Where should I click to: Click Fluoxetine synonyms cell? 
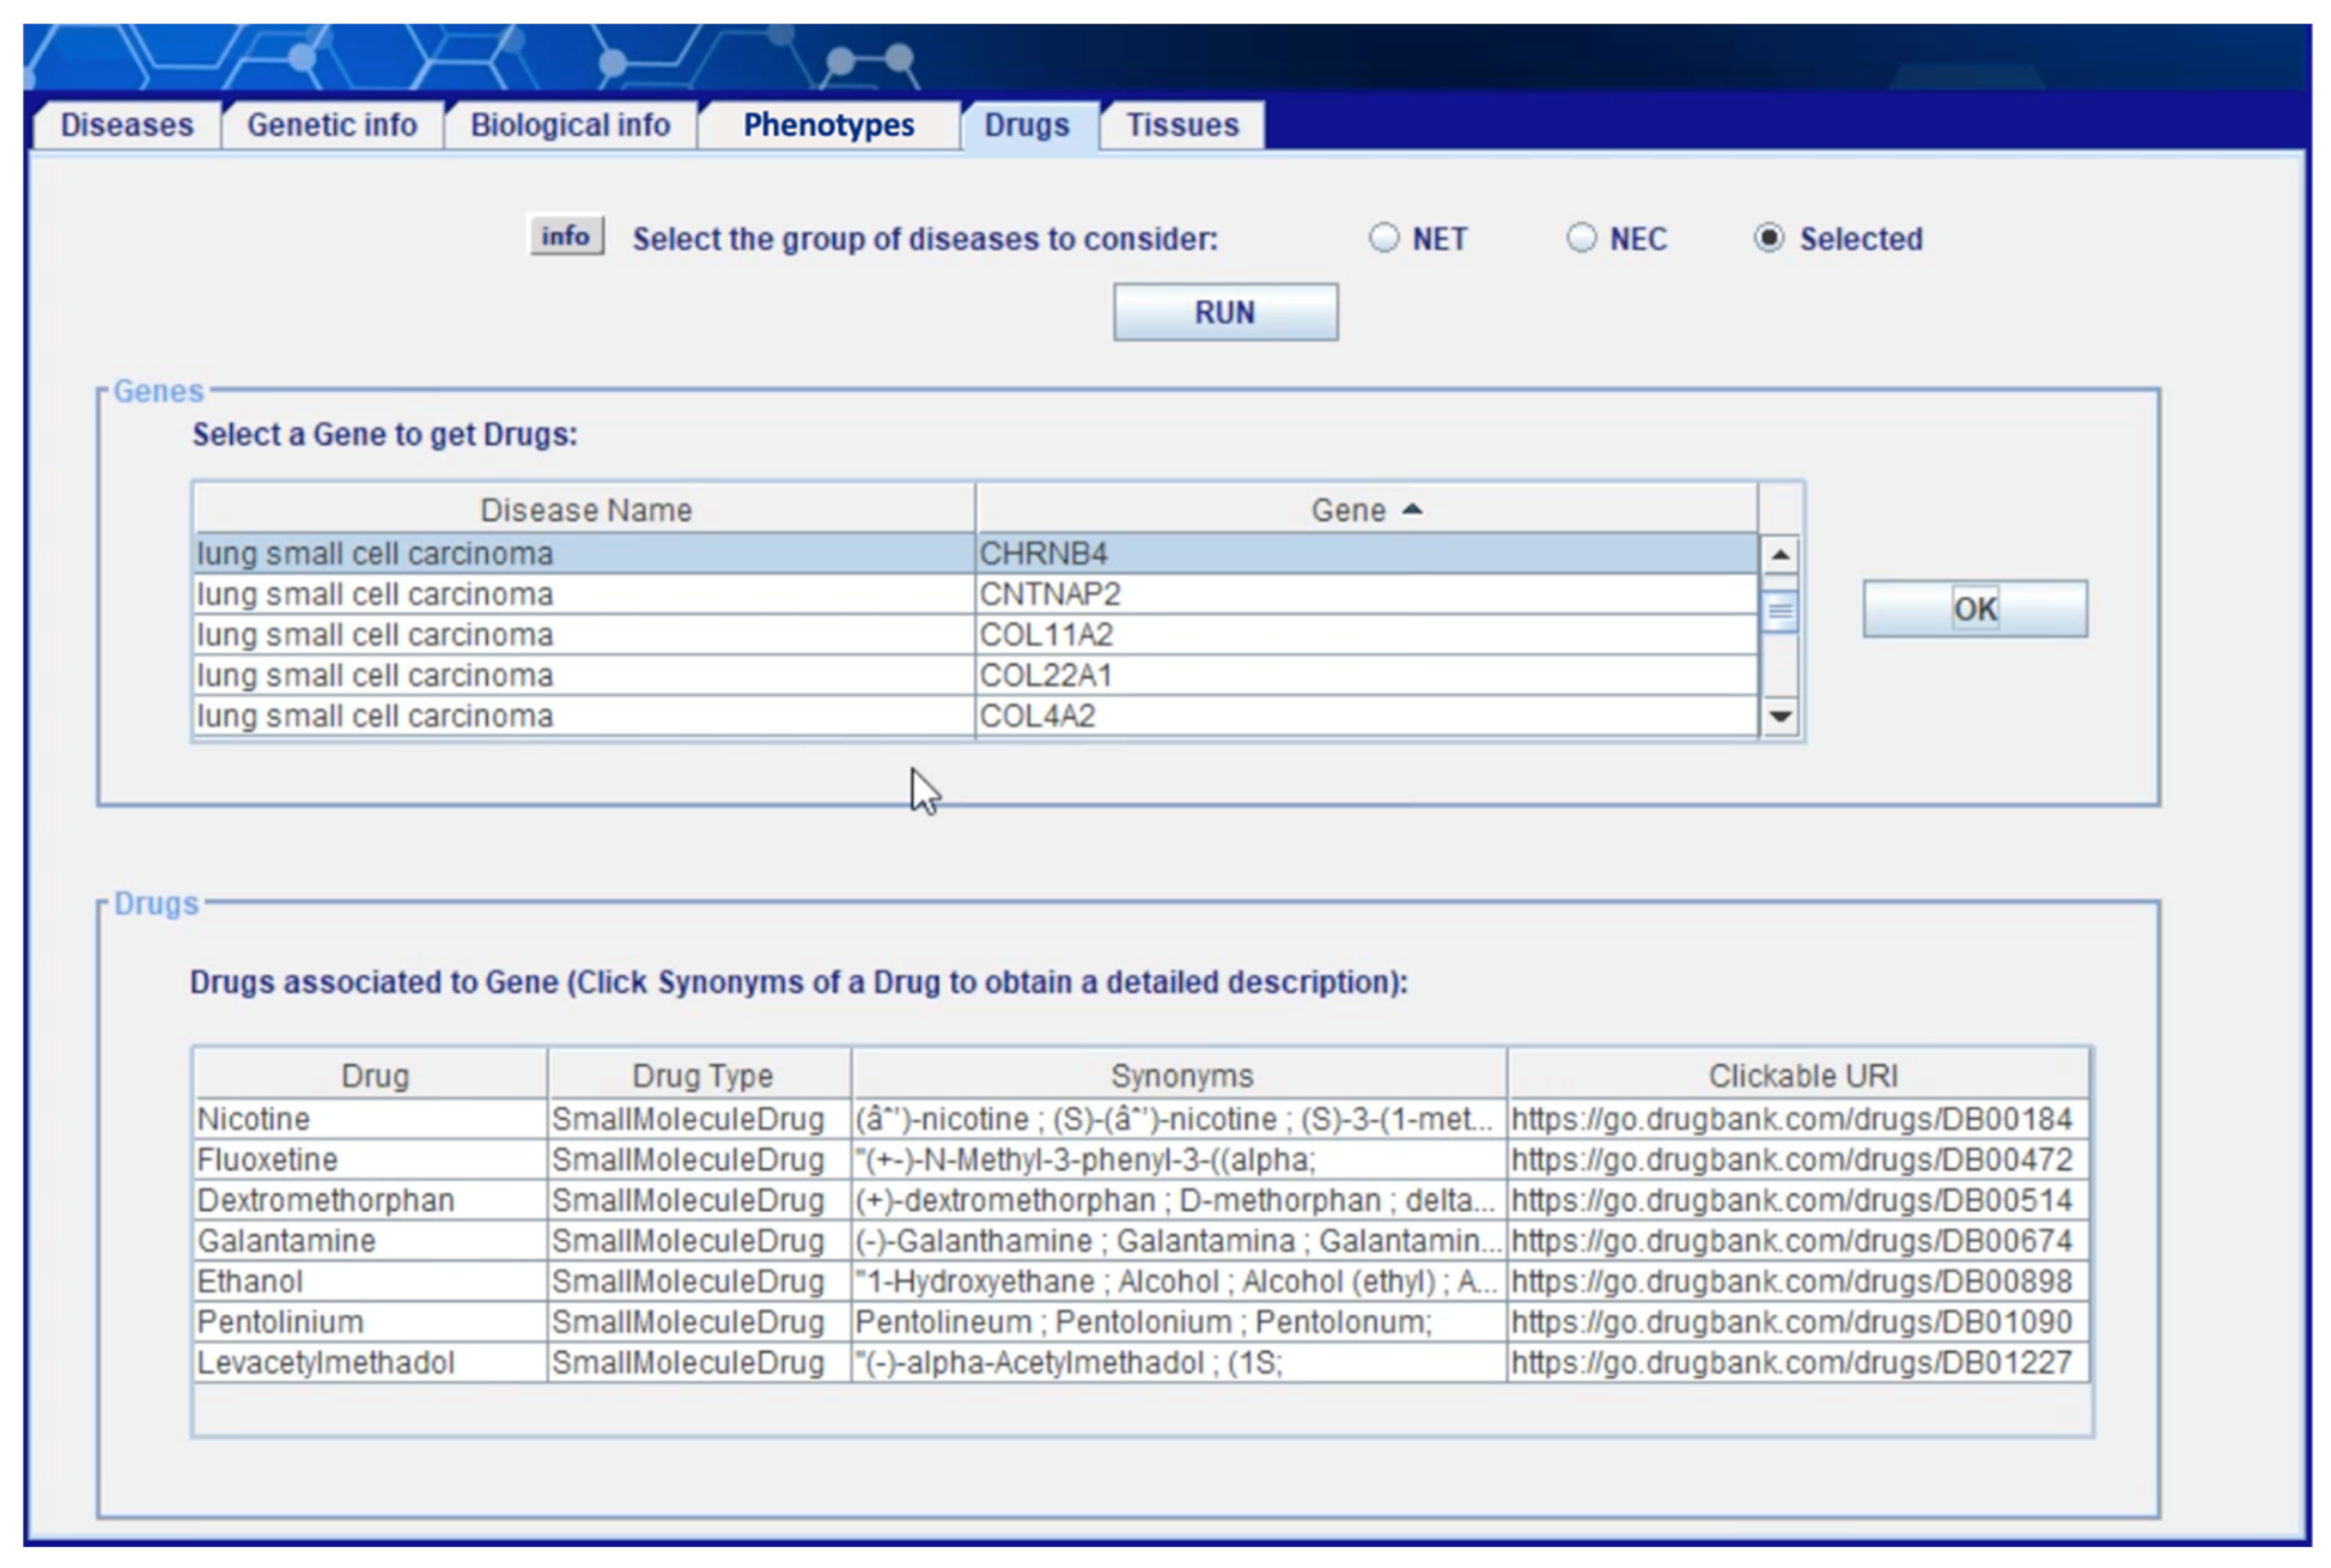click(x=1178, y=1160)
